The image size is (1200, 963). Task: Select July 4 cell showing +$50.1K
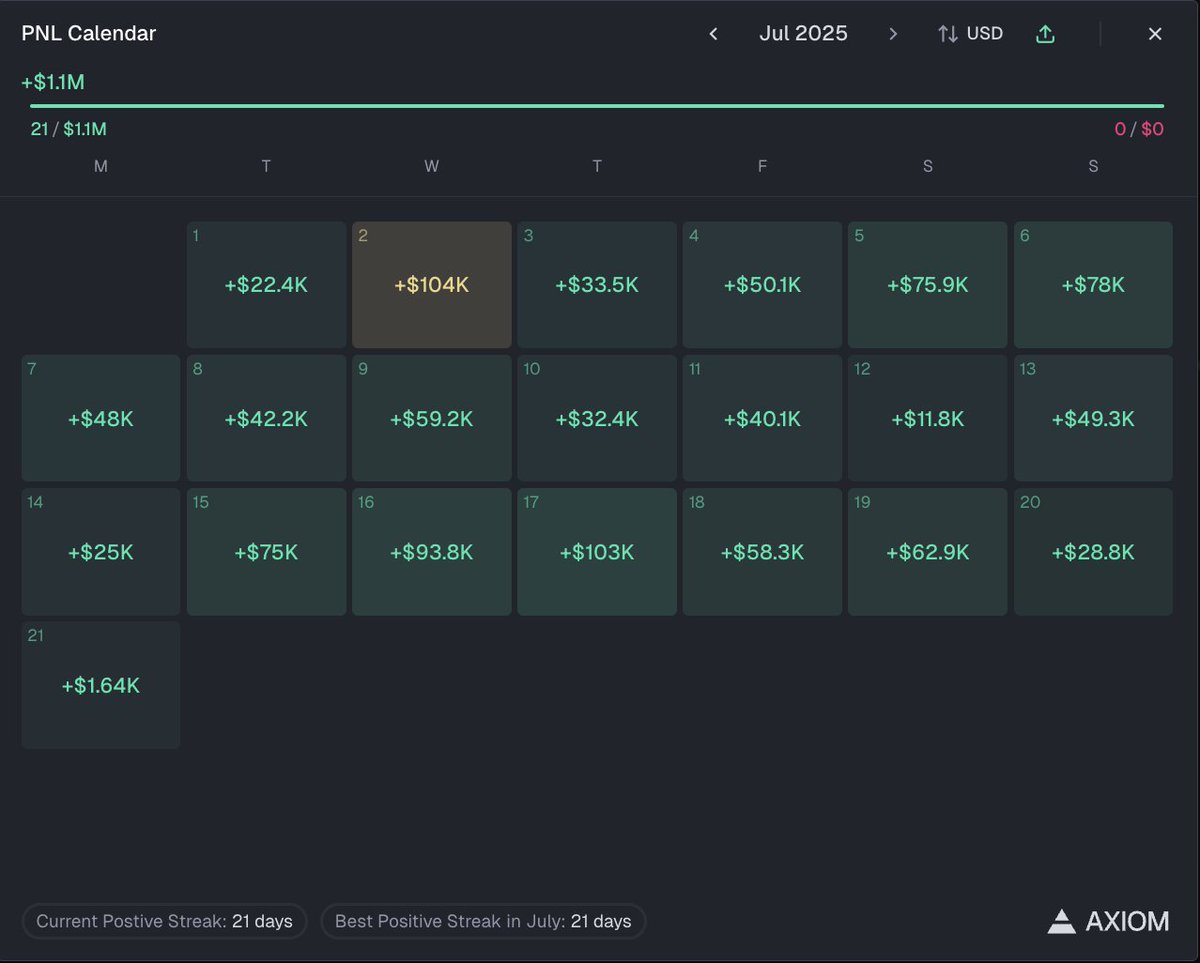pos(762,285)
